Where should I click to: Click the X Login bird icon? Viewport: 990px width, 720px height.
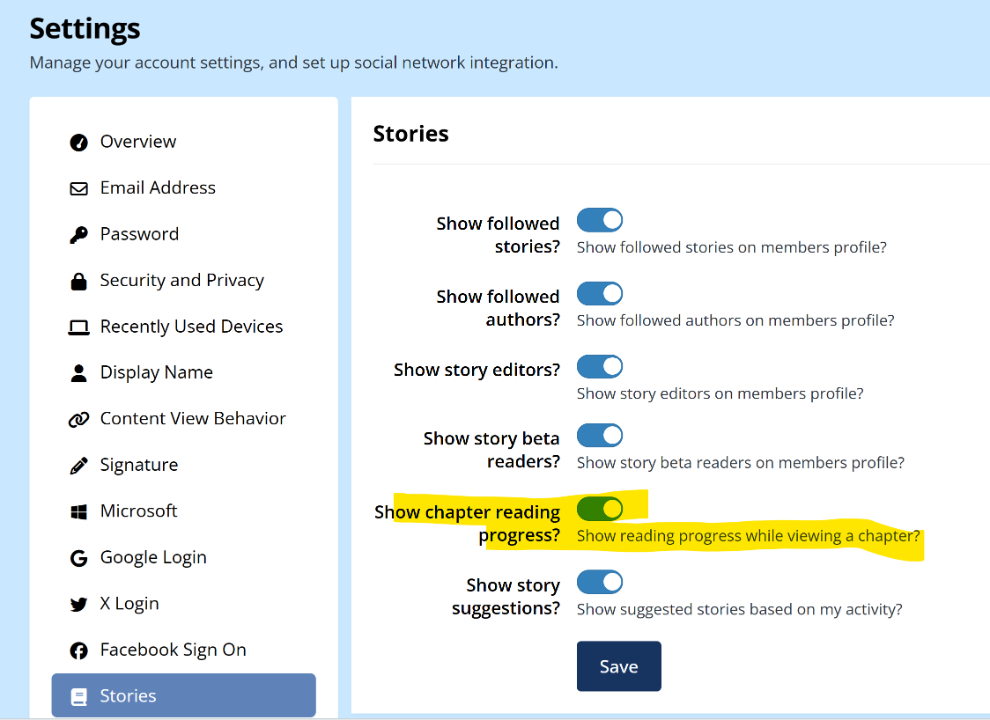pyautogui.click(x=78, y=604)
